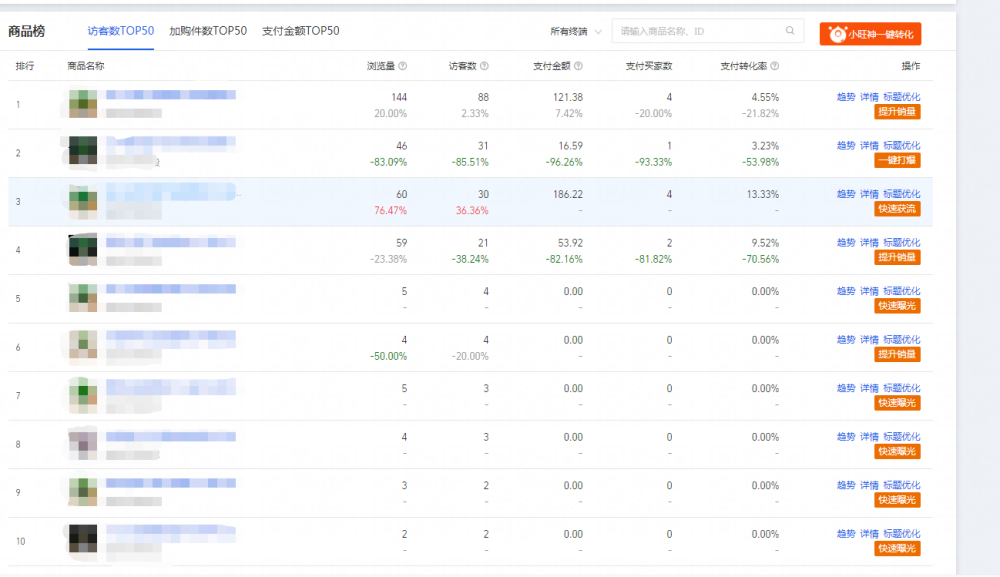Click the conversion rate value 13.33%
Viewport: 1000px width, 577px height.
click(x=763, y=194)
